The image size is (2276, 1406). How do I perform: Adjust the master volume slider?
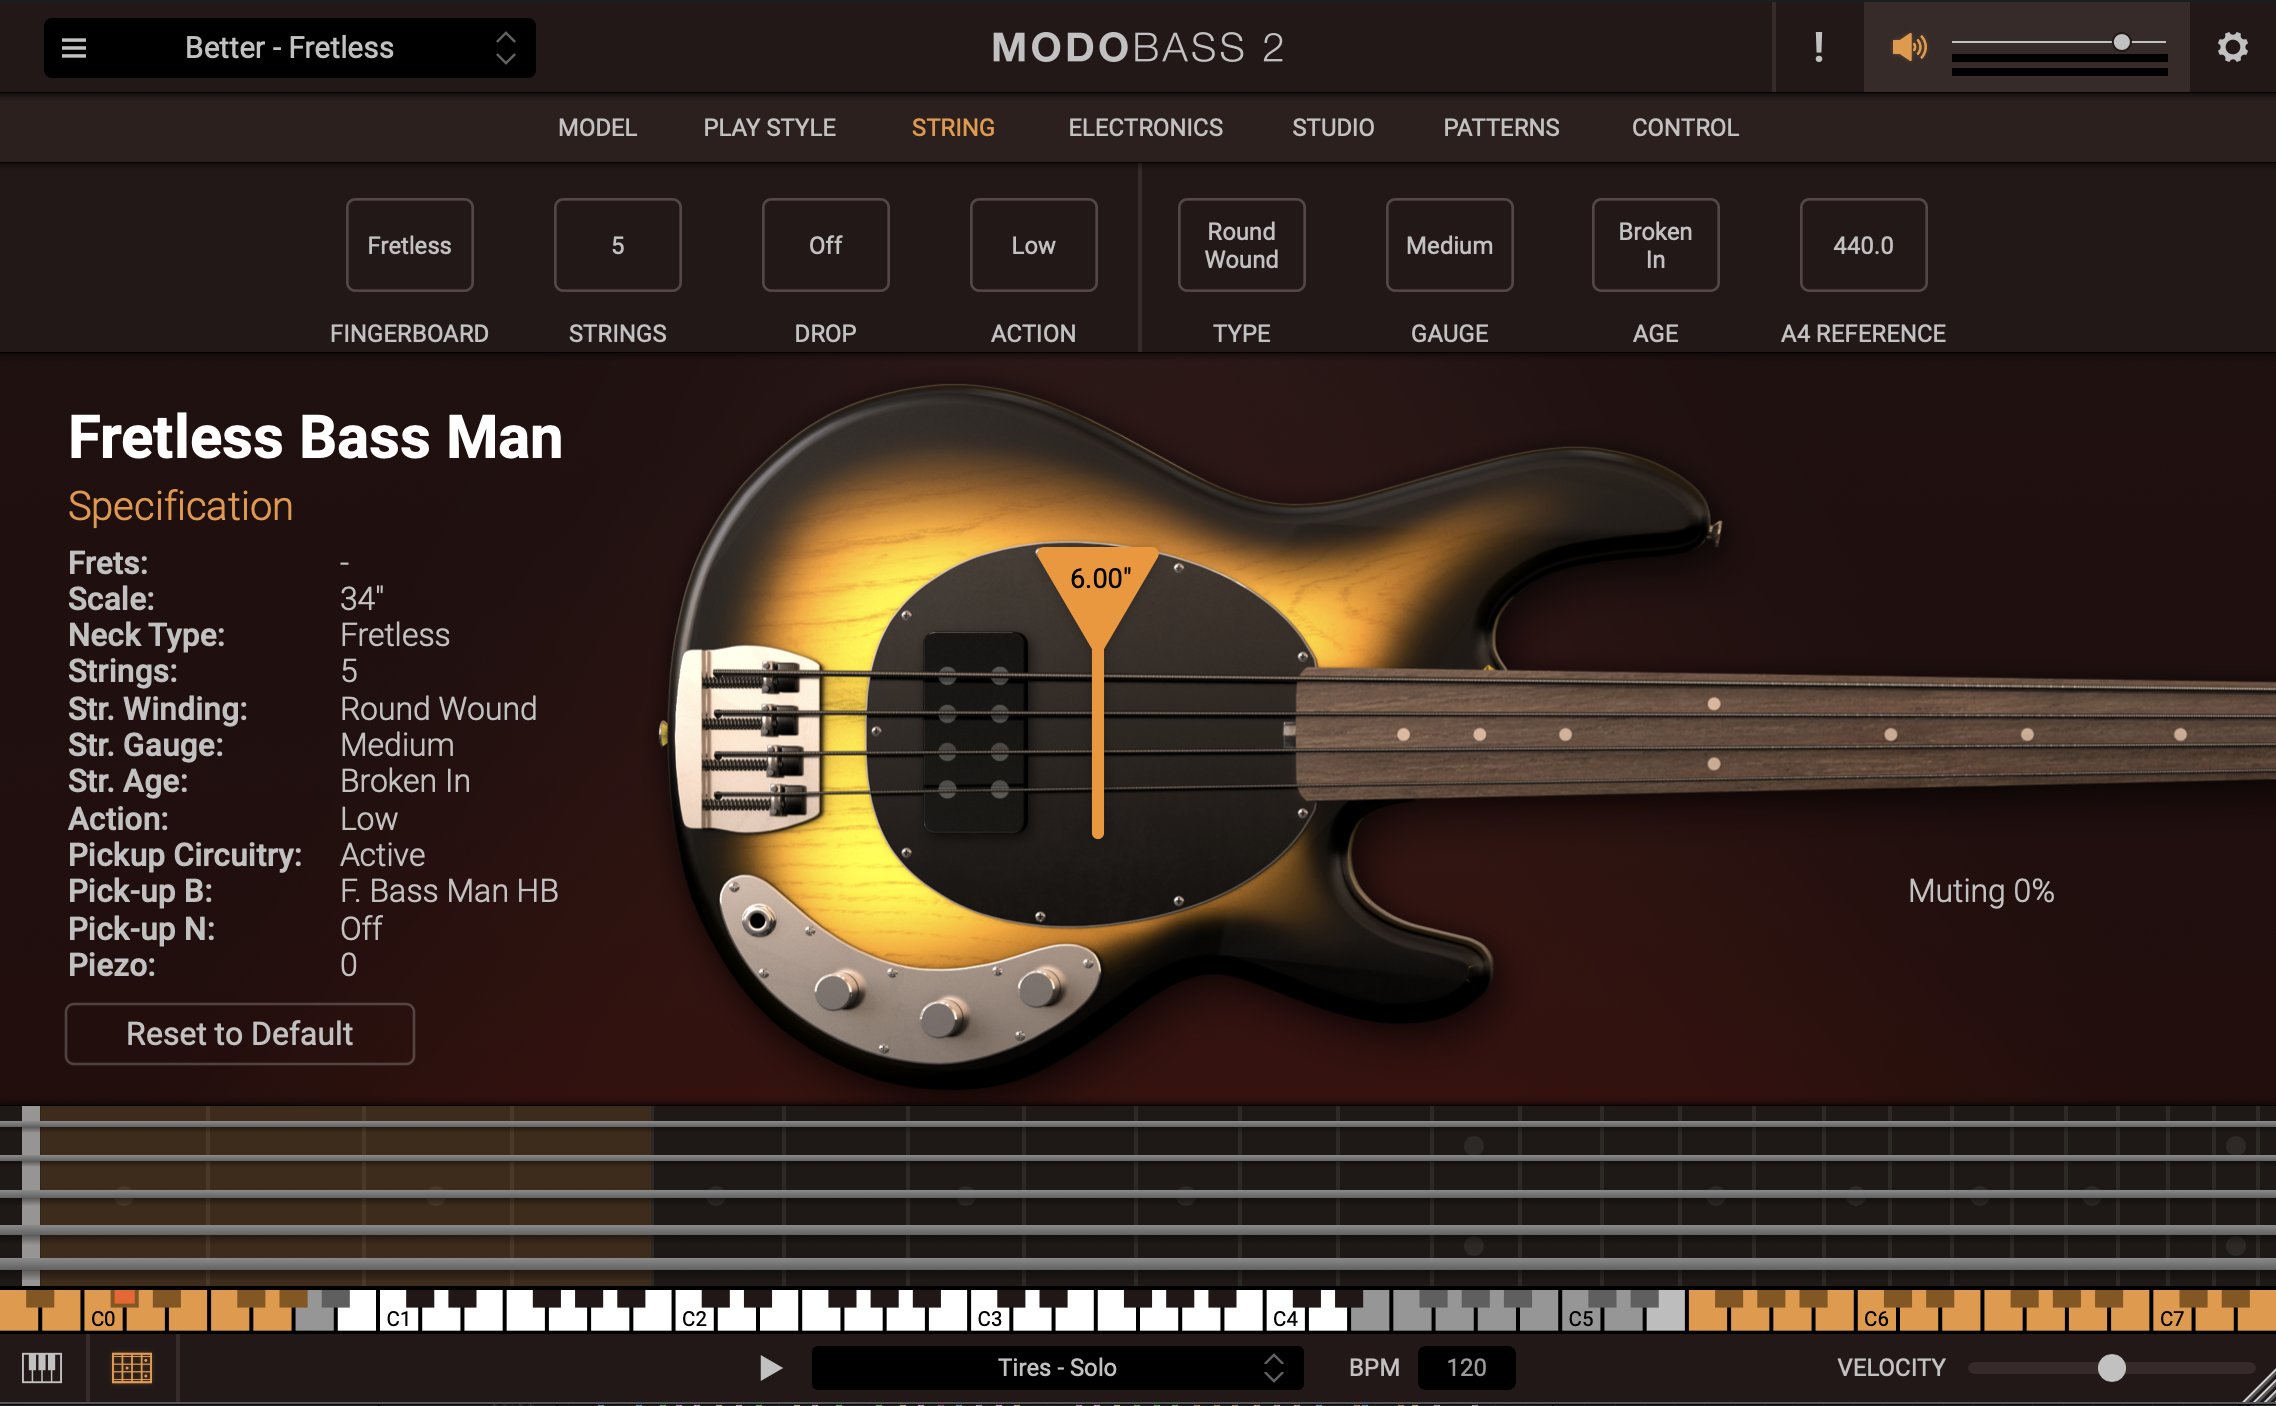(x=2118, y=42)
